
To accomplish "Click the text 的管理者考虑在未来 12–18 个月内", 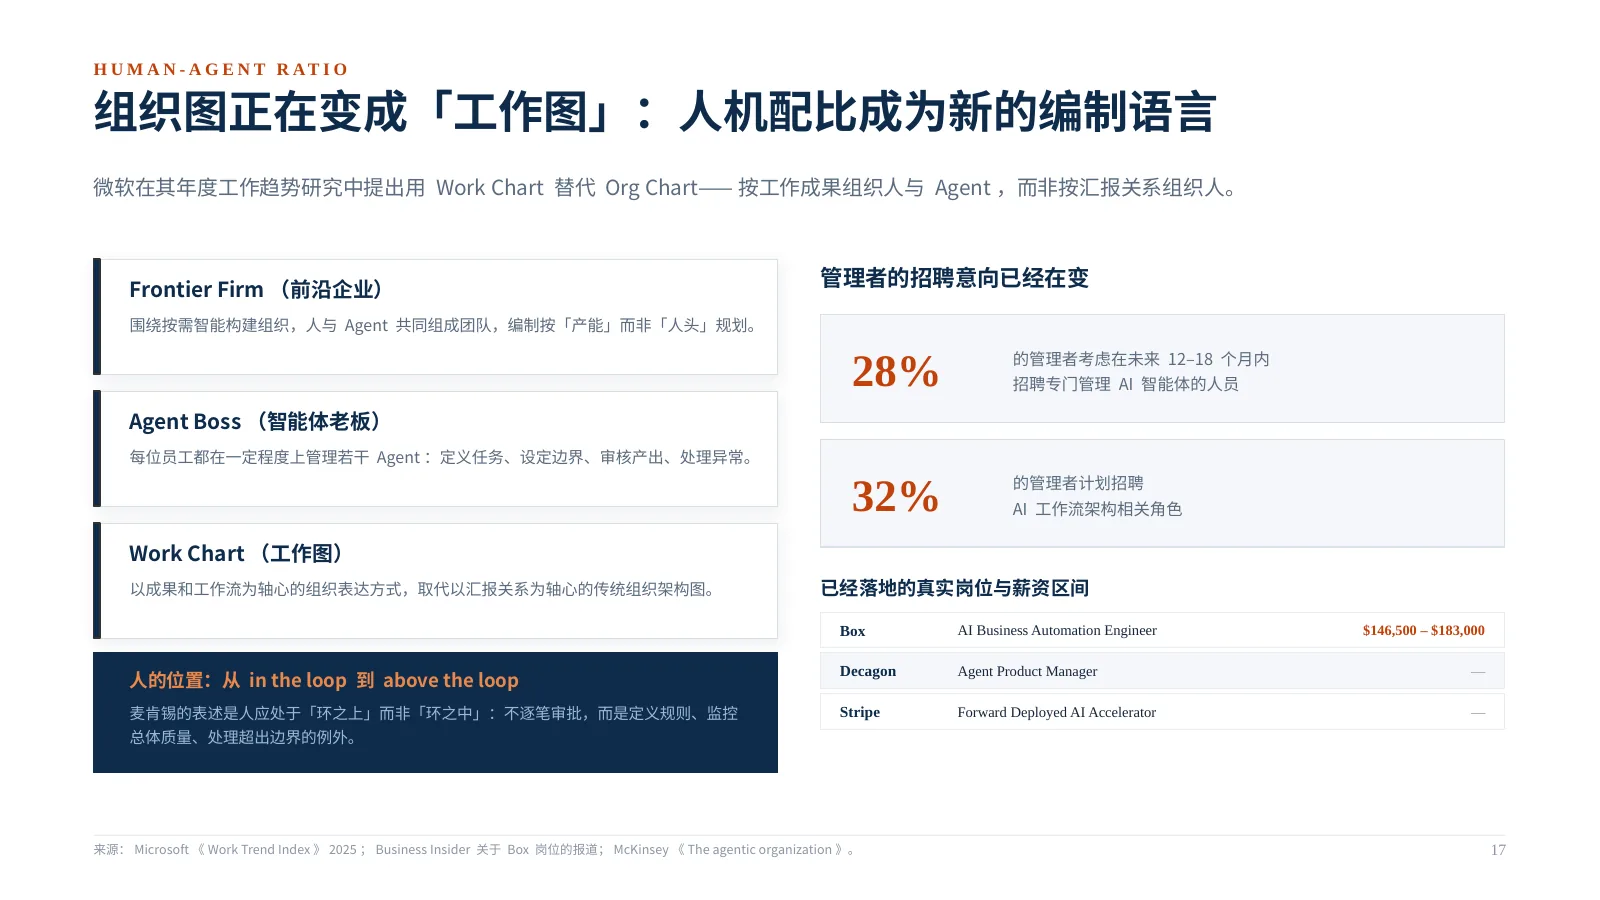I will click(1141, 359).
